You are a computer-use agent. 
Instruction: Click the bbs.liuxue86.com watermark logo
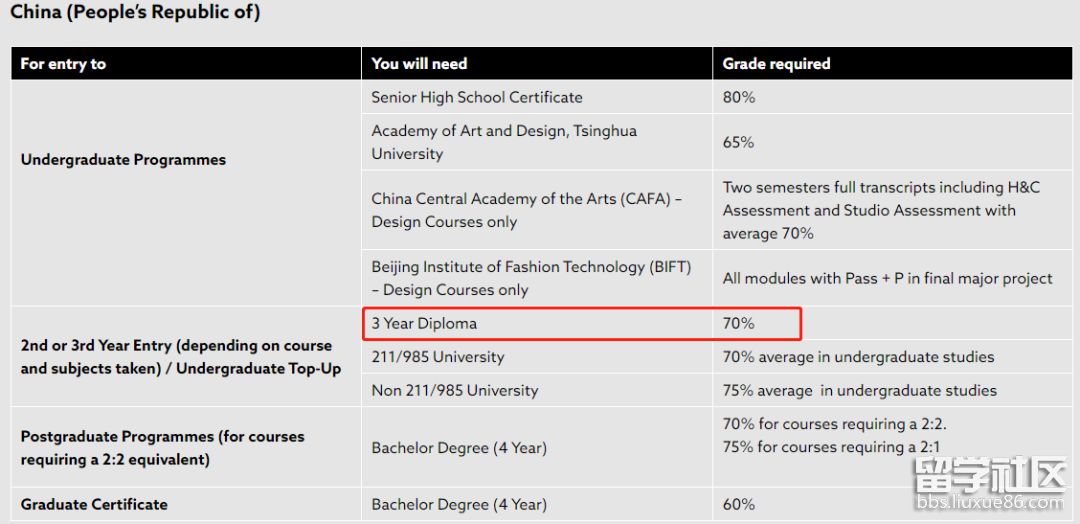tap(990, 485)
